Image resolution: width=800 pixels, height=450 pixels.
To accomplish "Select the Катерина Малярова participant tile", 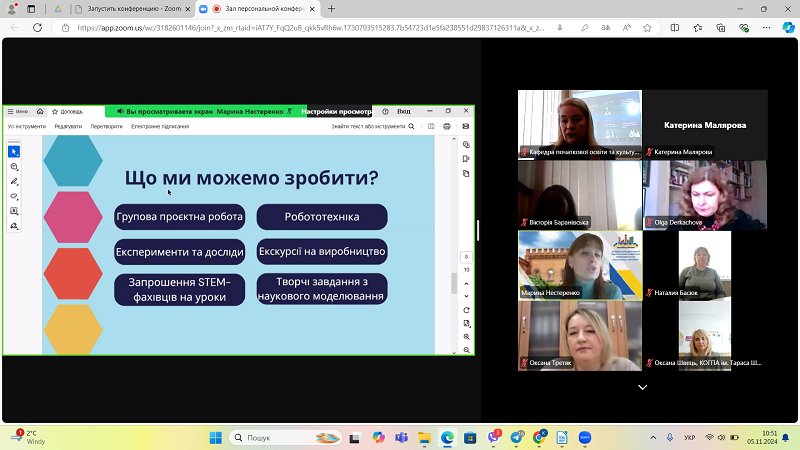I will click(x=705, y=125).
